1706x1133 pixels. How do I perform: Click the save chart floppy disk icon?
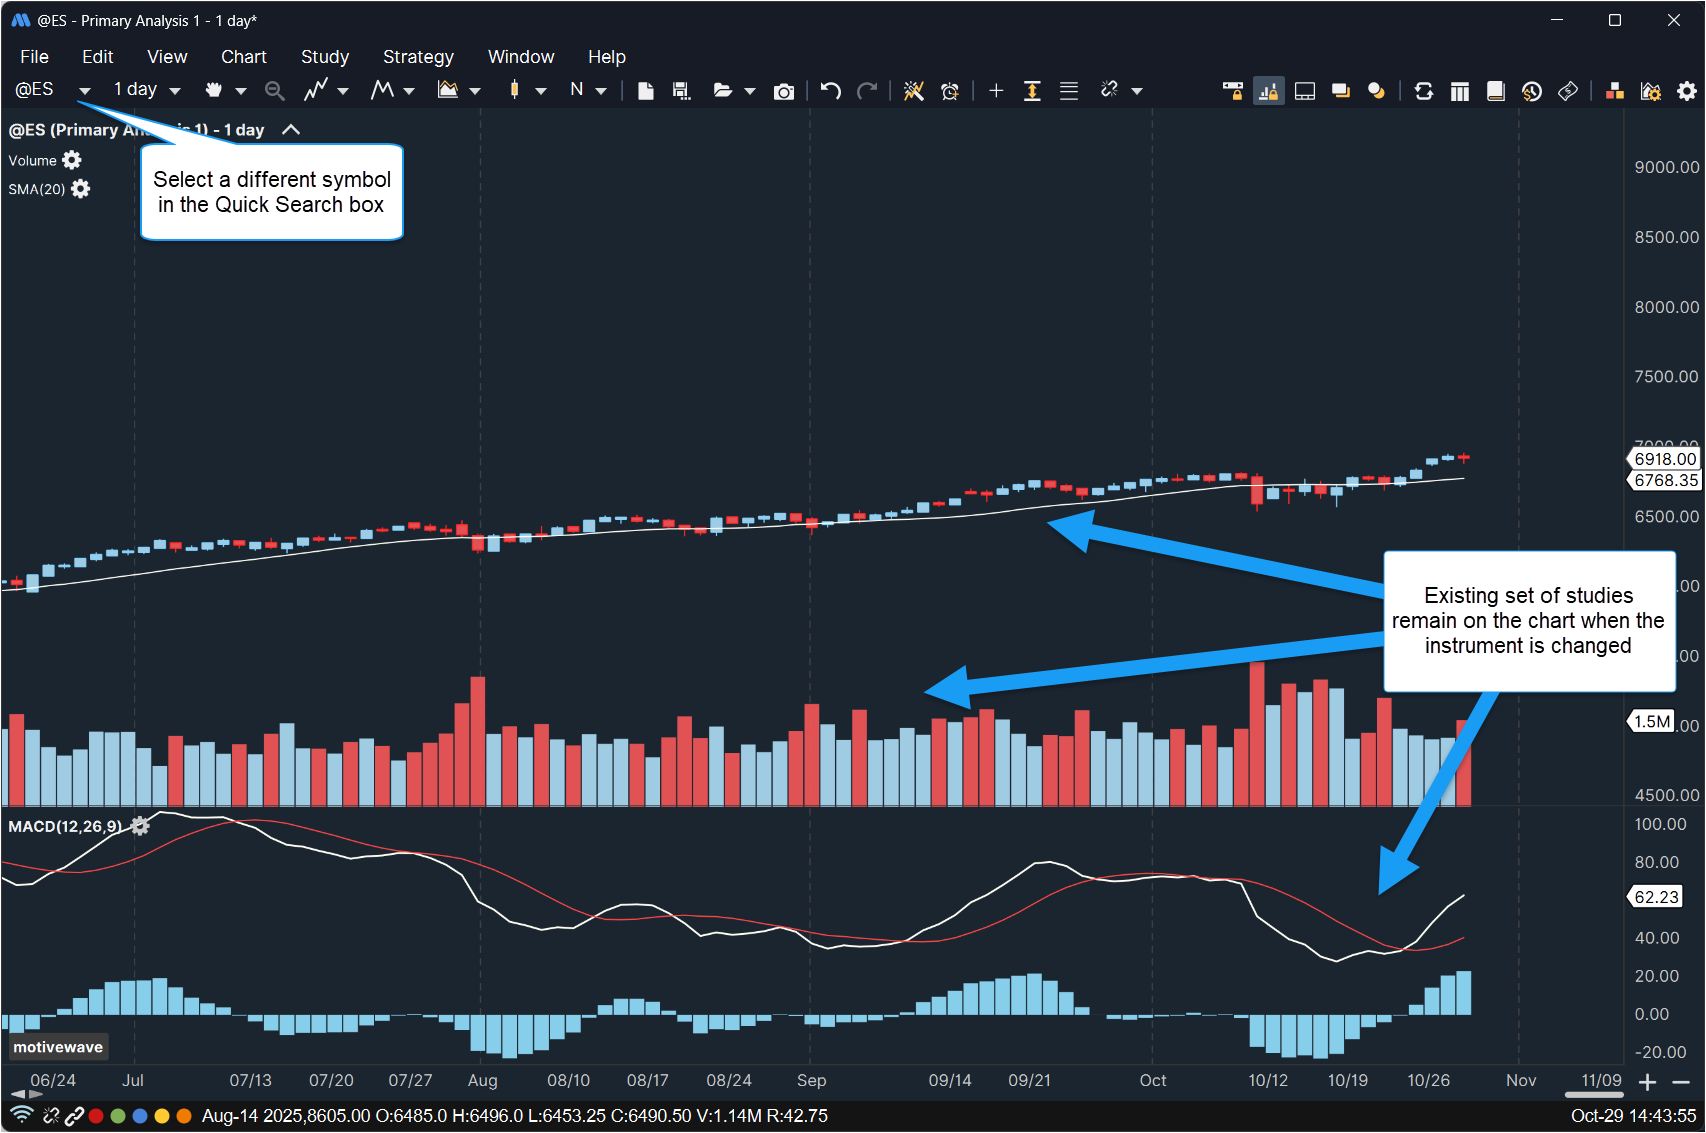pos(682,91)
